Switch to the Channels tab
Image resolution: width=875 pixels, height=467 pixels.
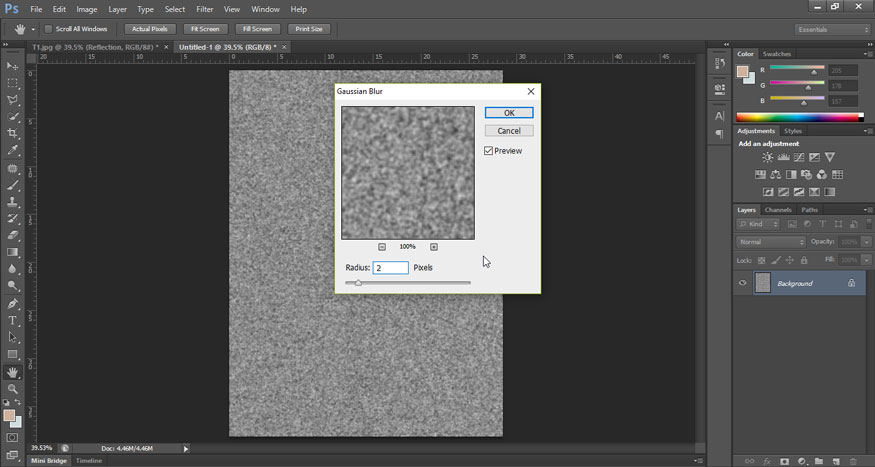pyautogui.click(x=778, y=210)
